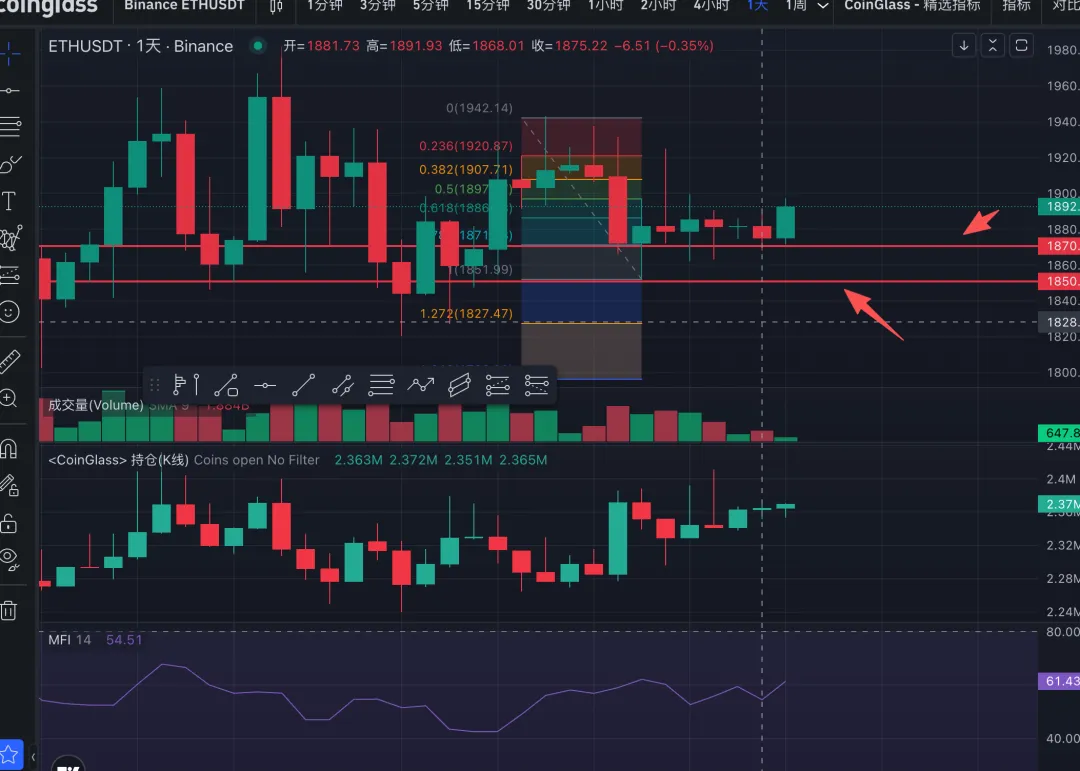
Task: Toggle the blue star favorites toolbar button
Action: coord(10,754)
